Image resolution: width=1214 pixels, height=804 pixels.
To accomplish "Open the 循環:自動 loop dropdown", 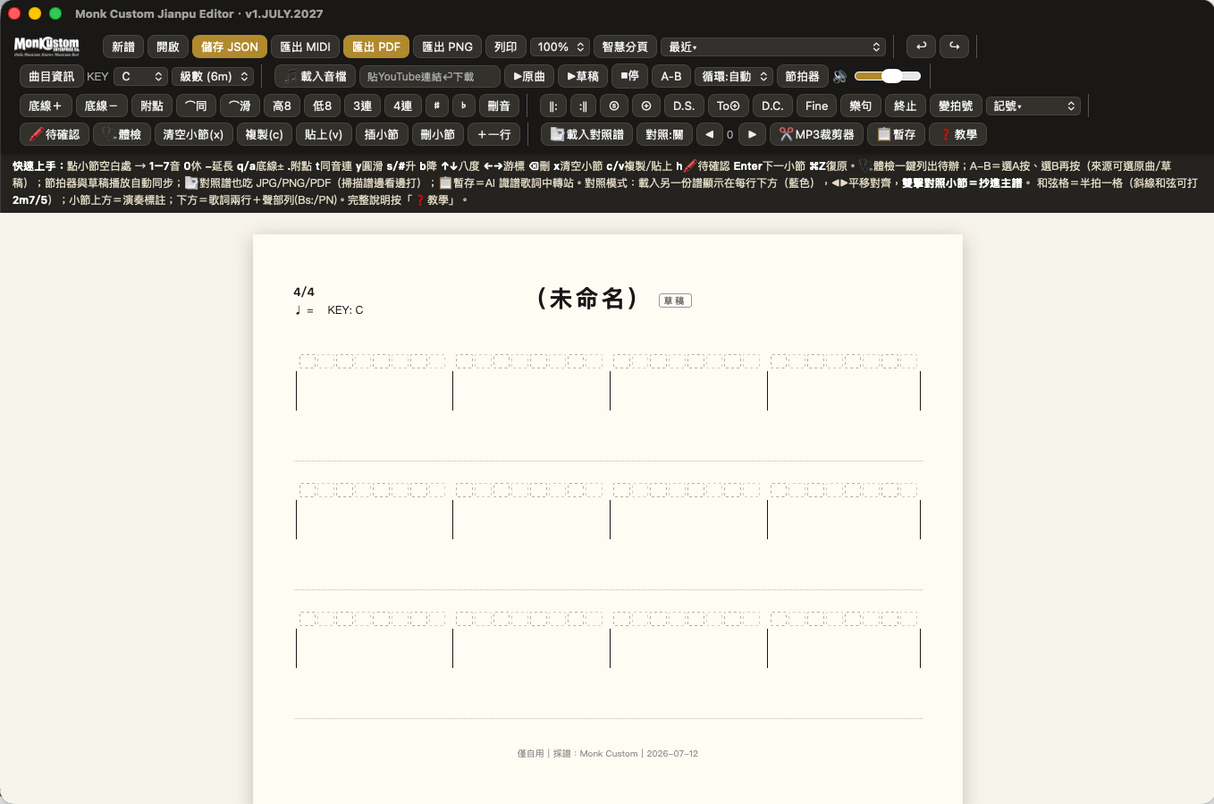I will point(733,76).
